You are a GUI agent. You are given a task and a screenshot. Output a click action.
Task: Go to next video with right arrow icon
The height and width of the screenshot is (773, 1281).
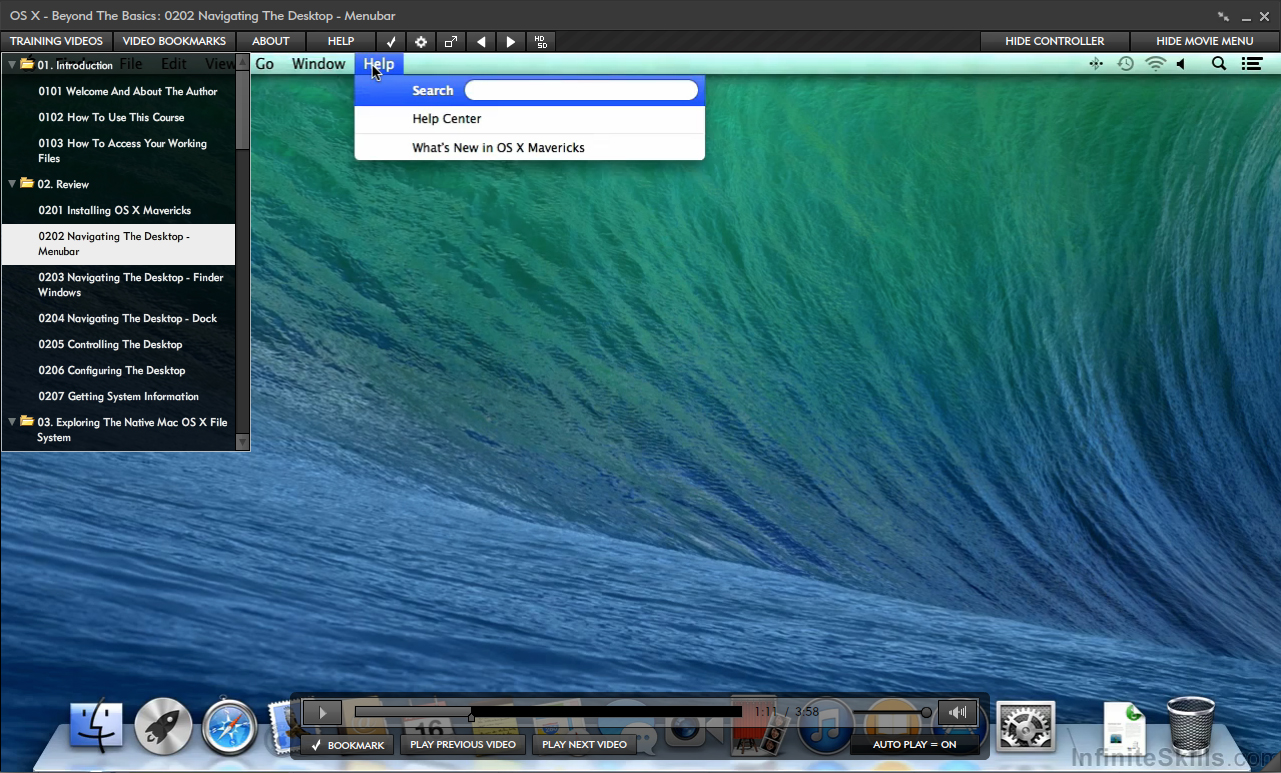pyautogui.click(x=511, y=41)
